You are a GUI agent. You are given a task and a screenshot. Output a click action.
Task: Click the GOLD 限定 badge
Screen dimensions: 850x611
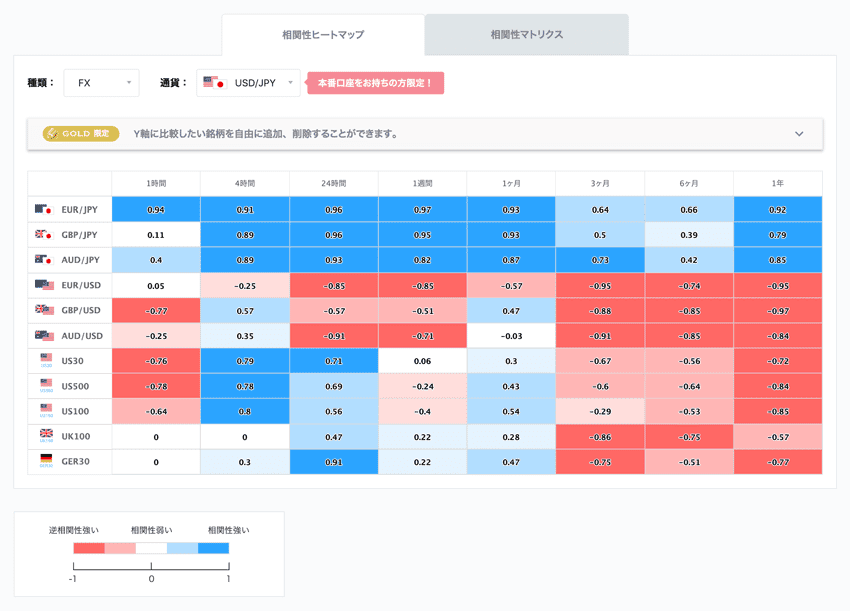[x=81, y=134]
